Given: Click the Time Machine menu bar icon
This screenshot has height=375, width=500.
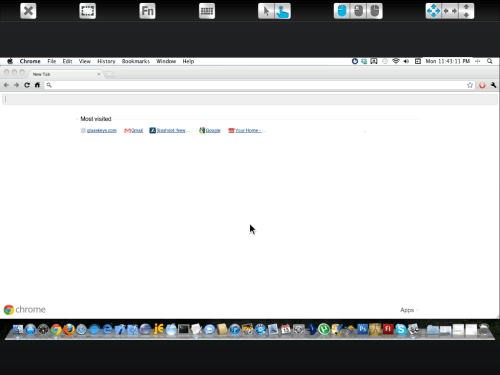Looking at the screenshot, I should (x=385, y=61).
